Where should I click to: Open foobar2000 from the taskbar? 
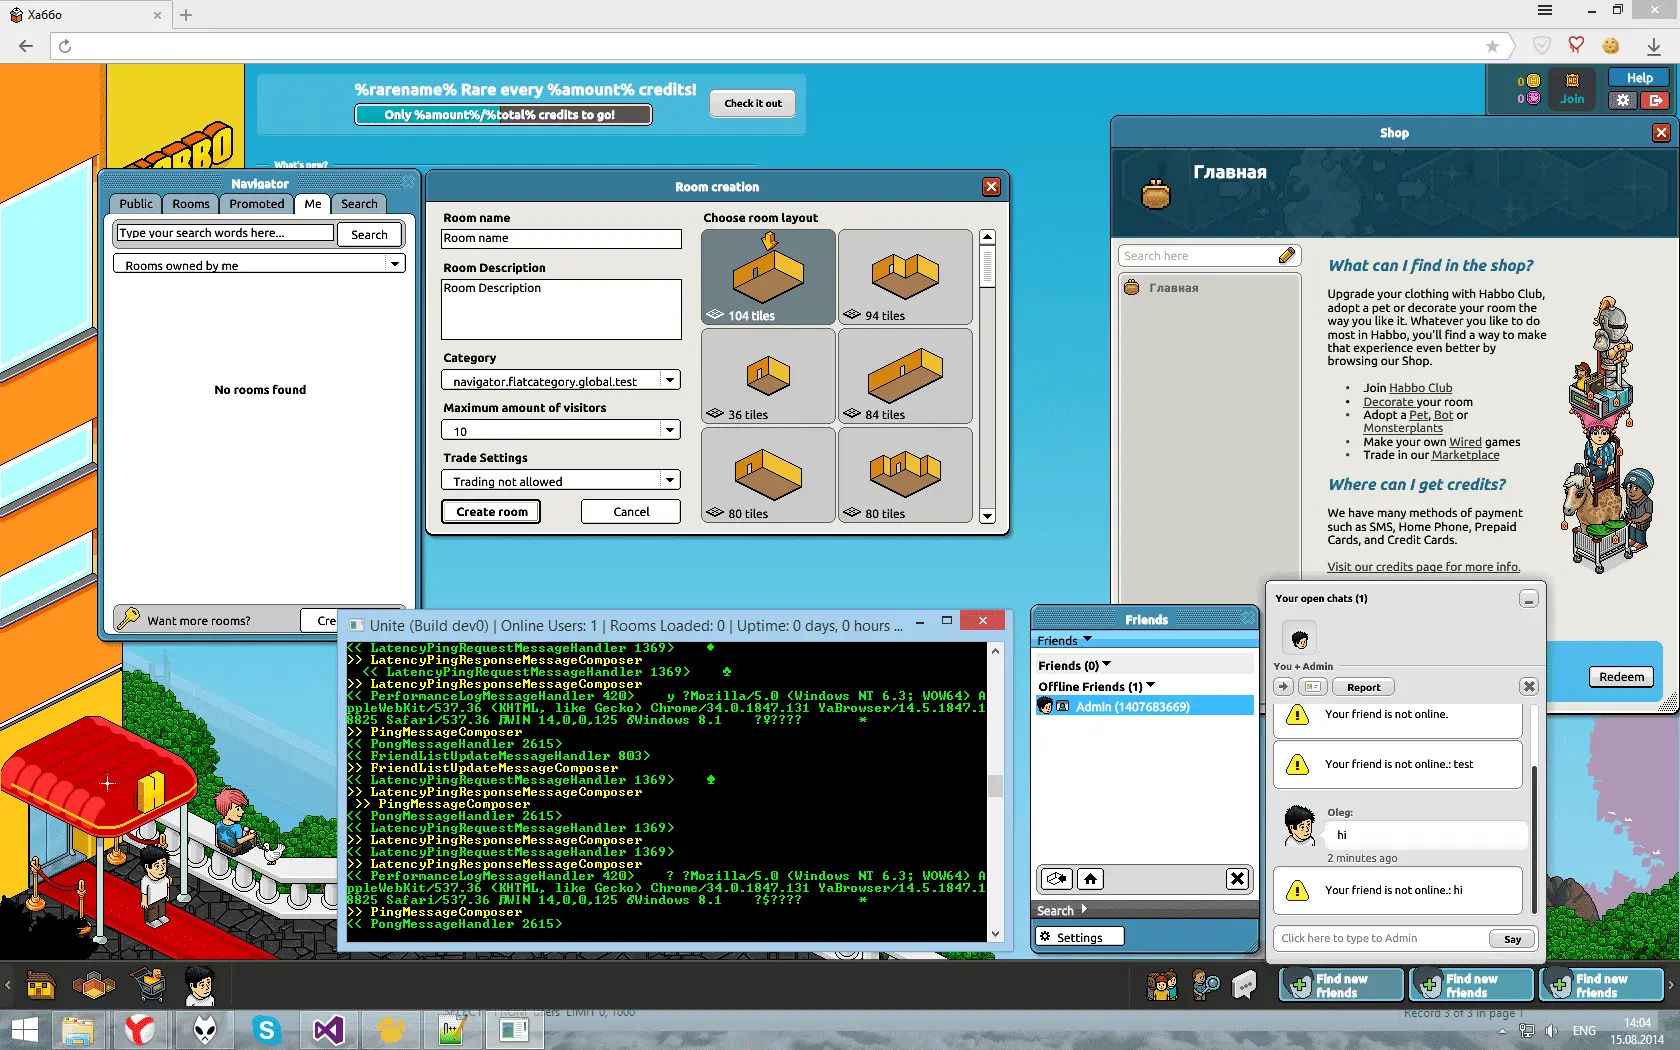[205, 1029]
